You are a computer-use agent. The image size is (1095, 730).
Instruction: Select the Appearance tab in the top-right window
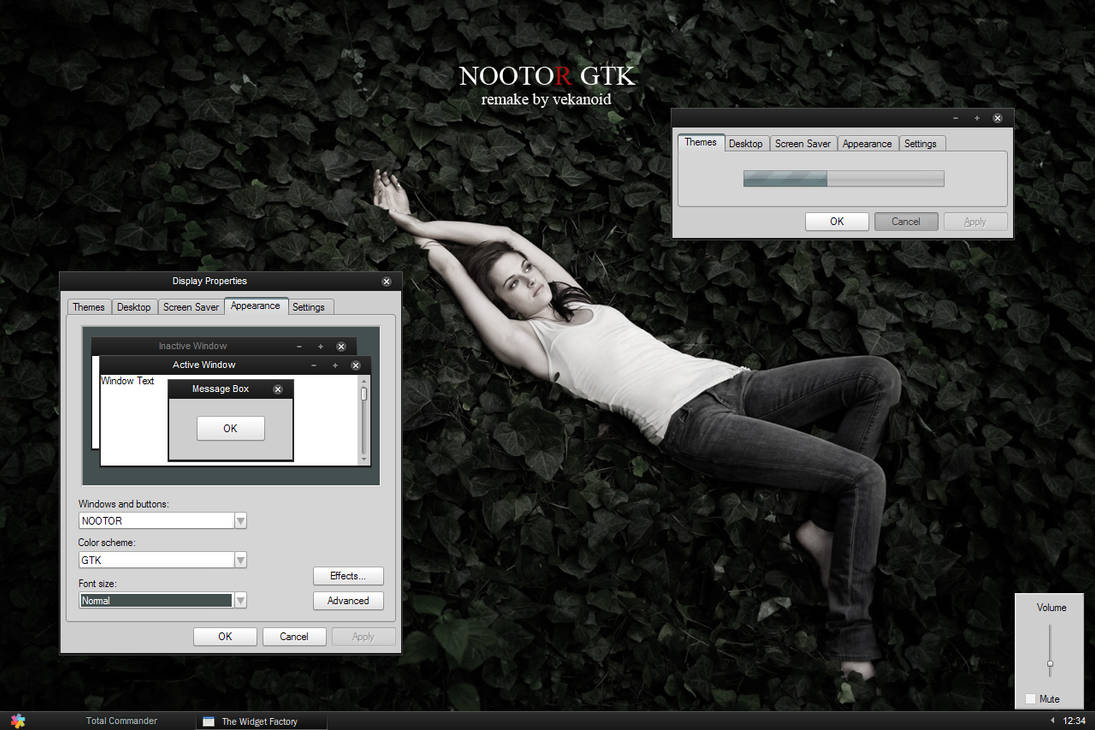867,143
